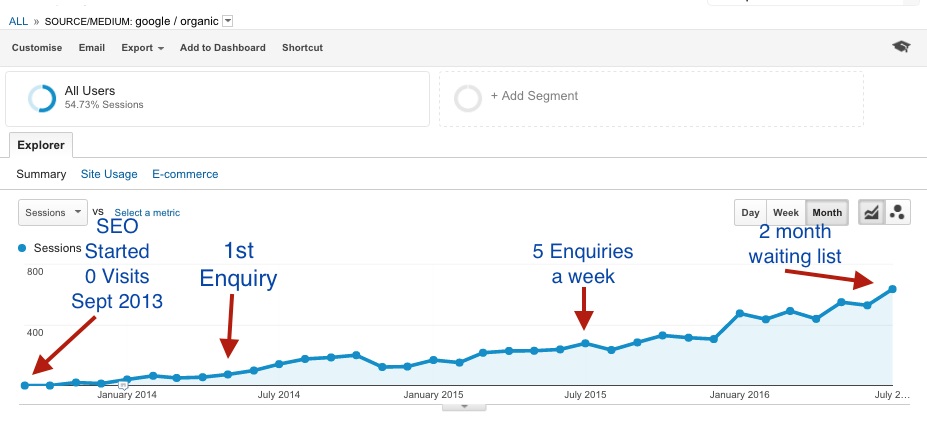Click the ALL breadcrumb link
This screenshot has width=927, height=425.
(x=18, y=21)
